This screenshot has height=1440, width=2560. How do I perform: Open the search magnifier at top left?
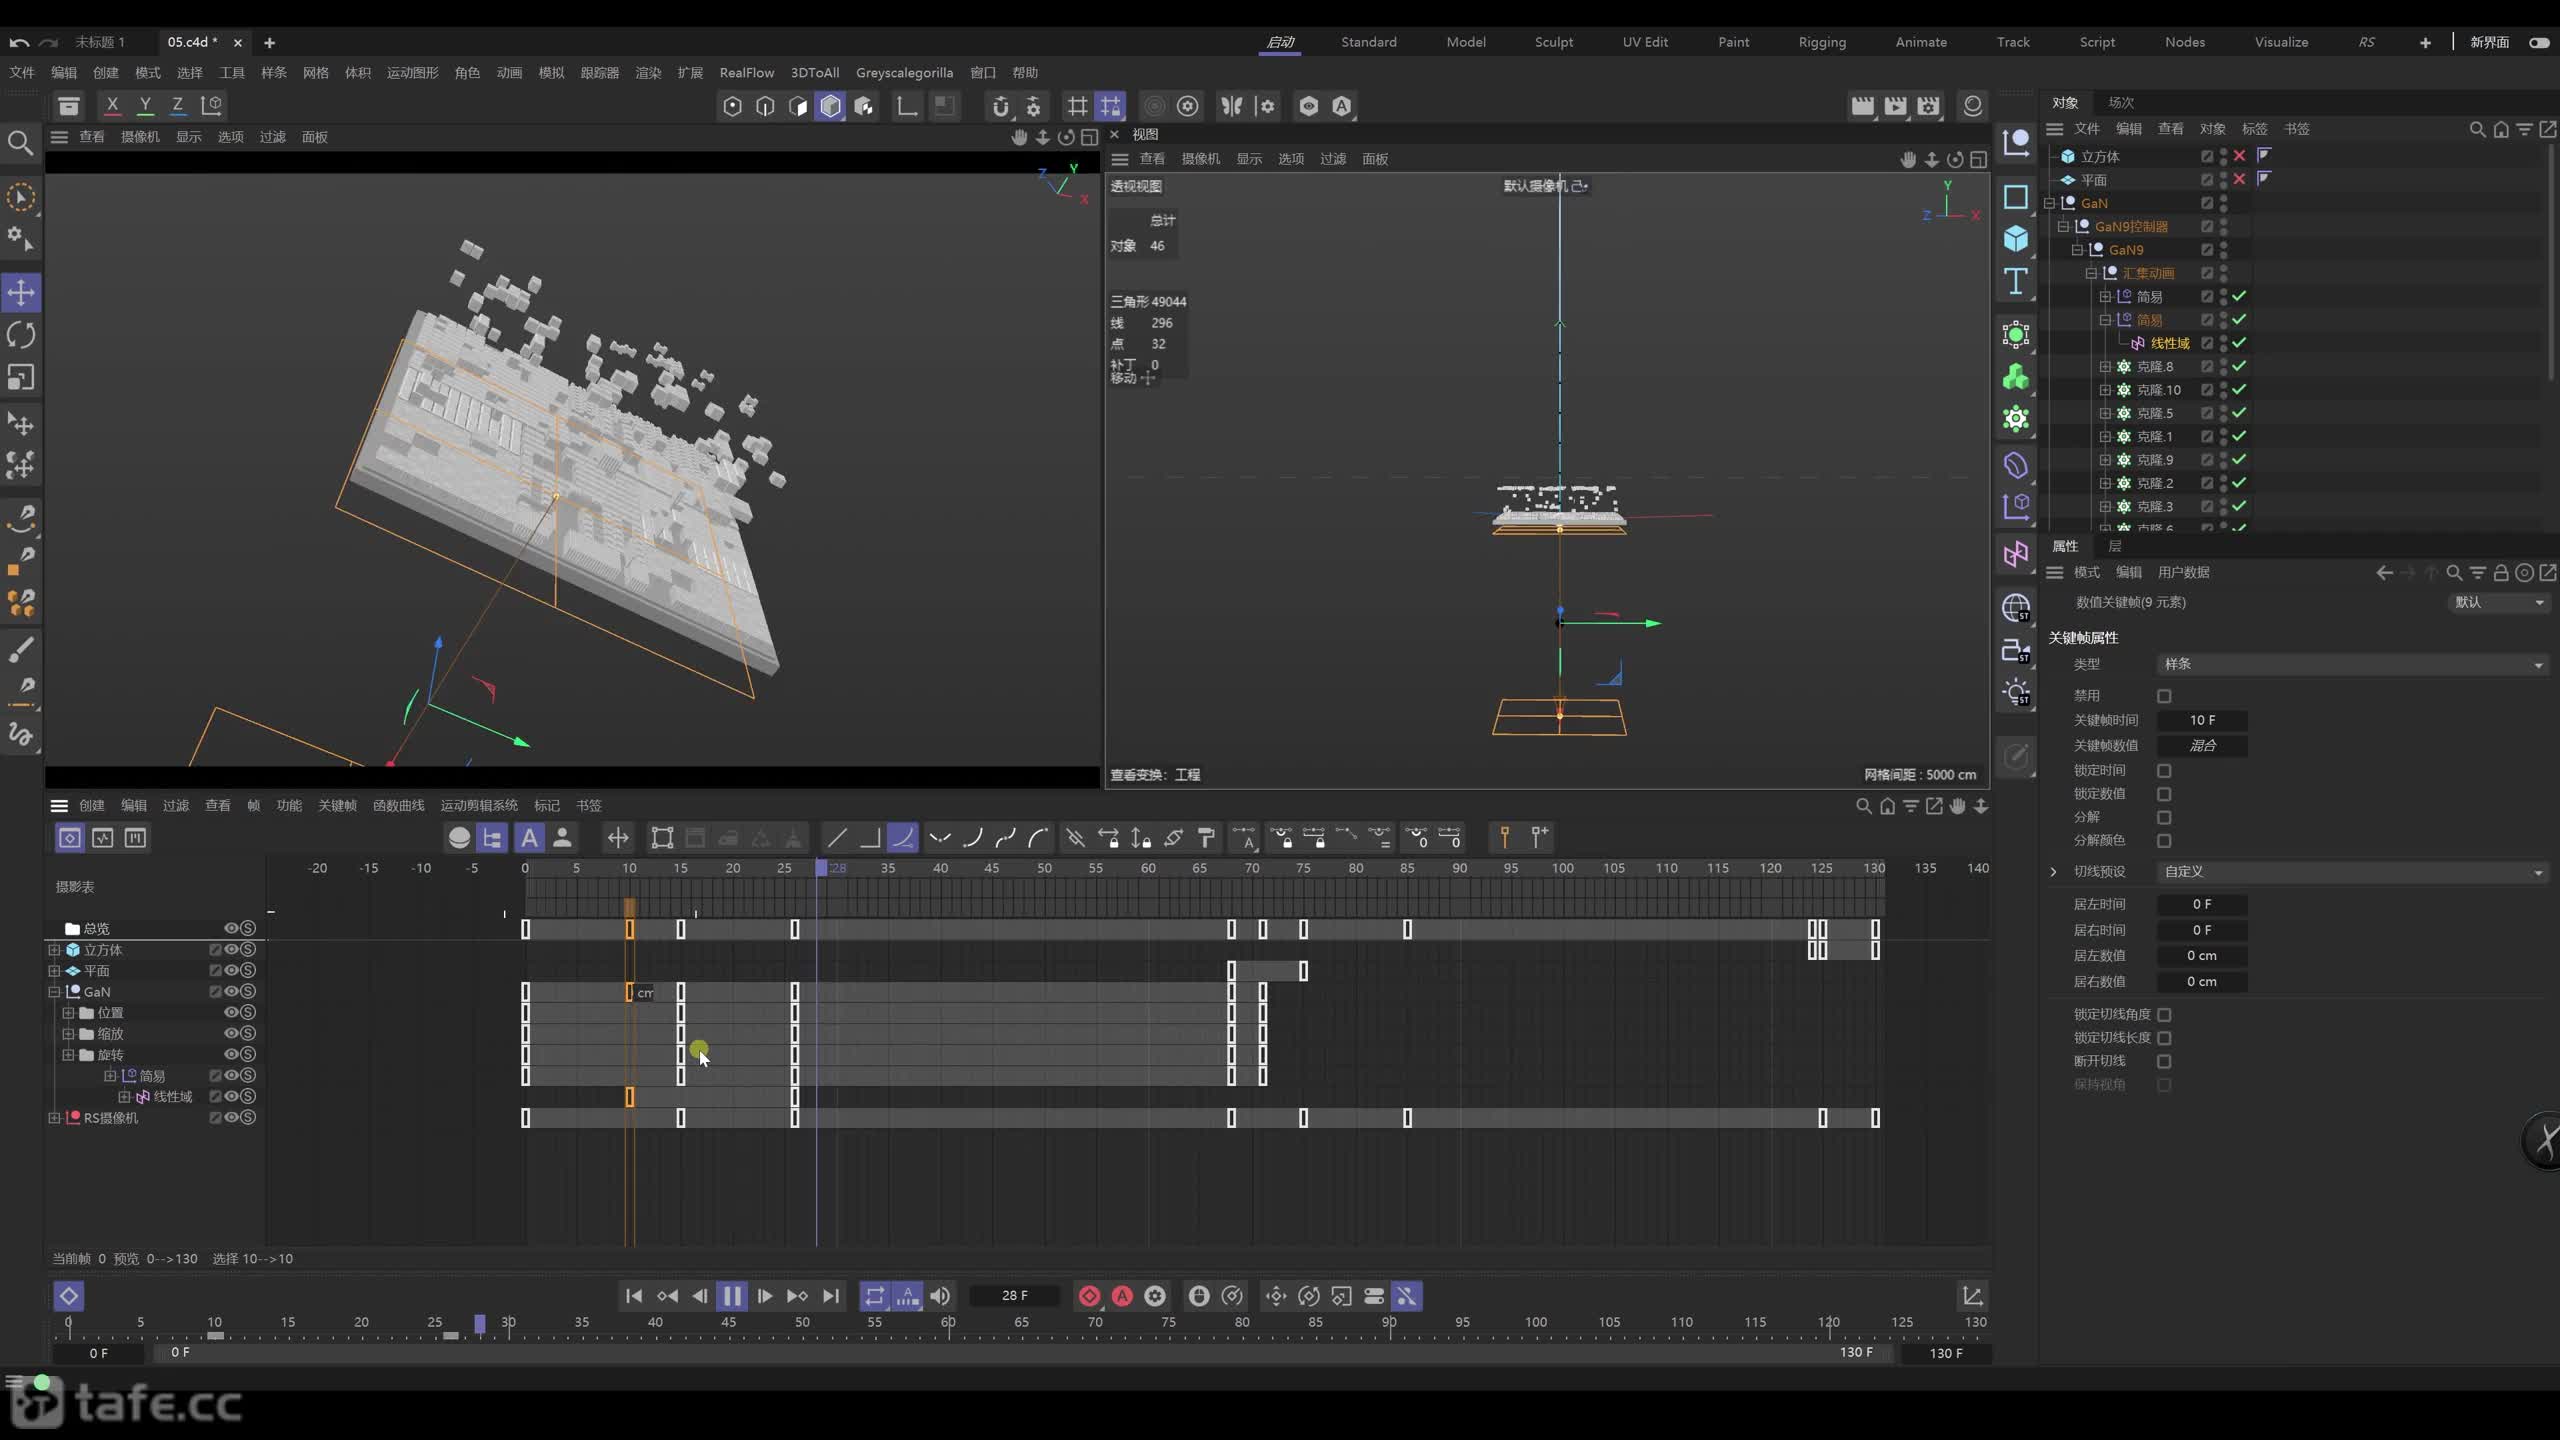click(x=20, y=143)
